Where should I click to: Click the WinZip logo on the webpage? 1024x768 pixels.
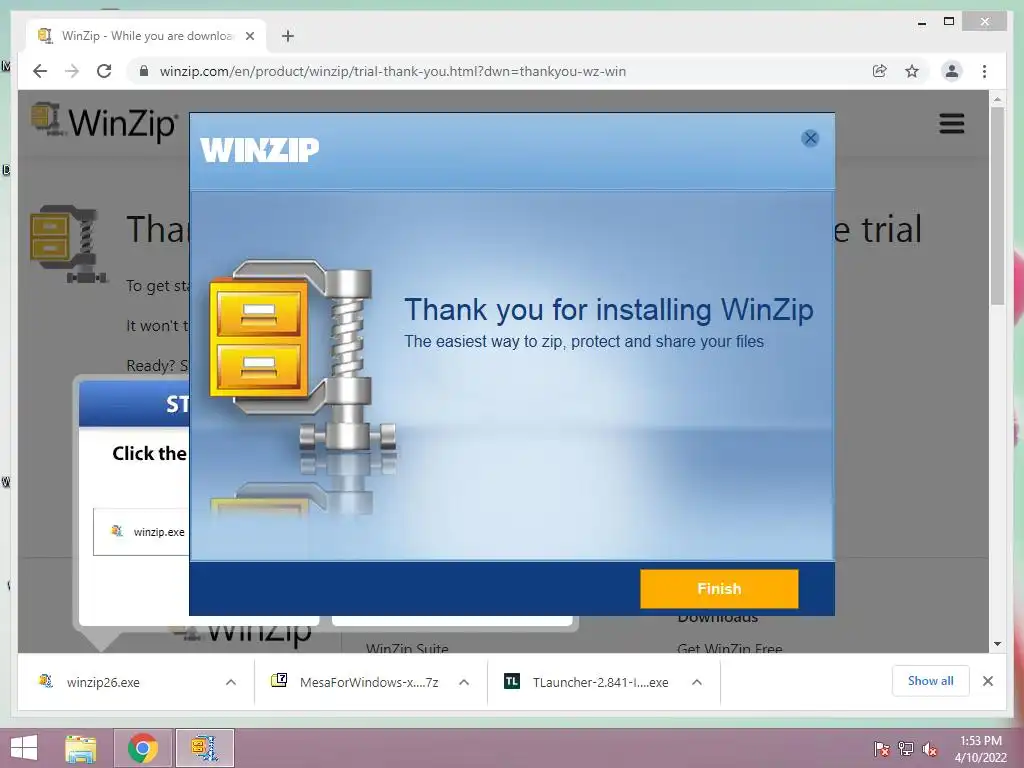(x=104, y=121)
